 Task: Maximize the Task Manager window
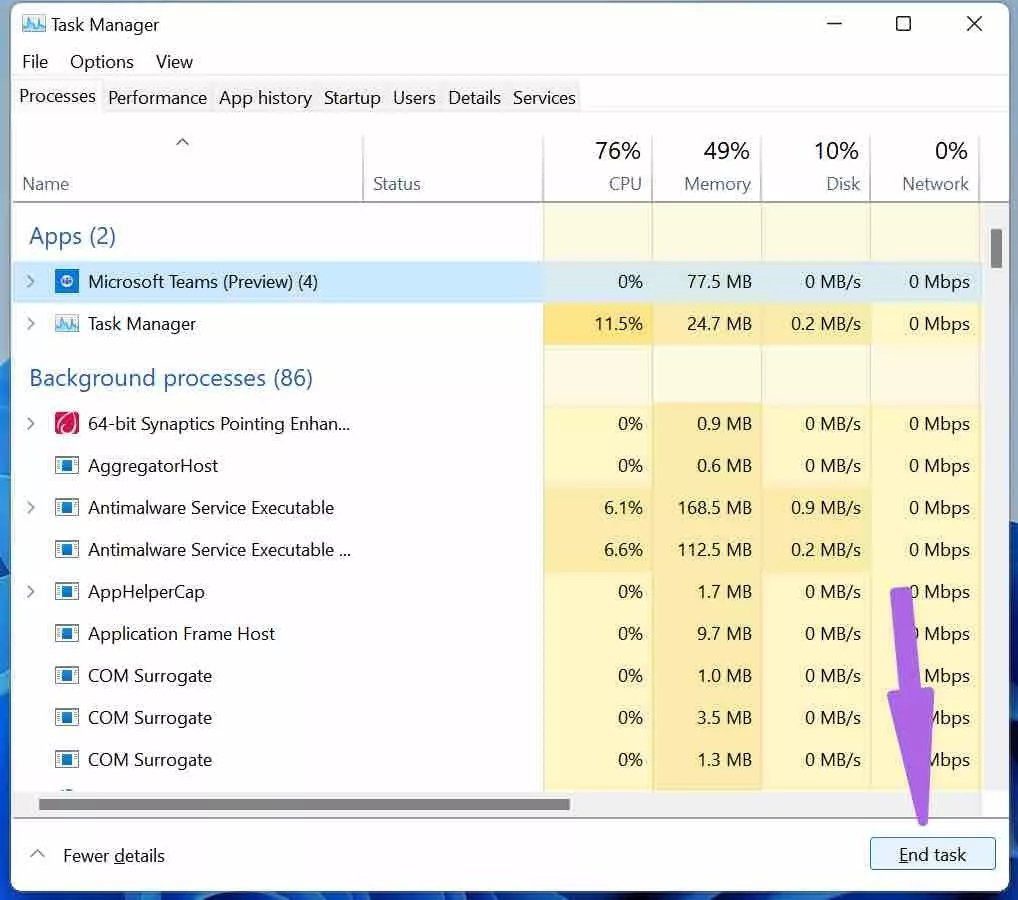[903, 24]
